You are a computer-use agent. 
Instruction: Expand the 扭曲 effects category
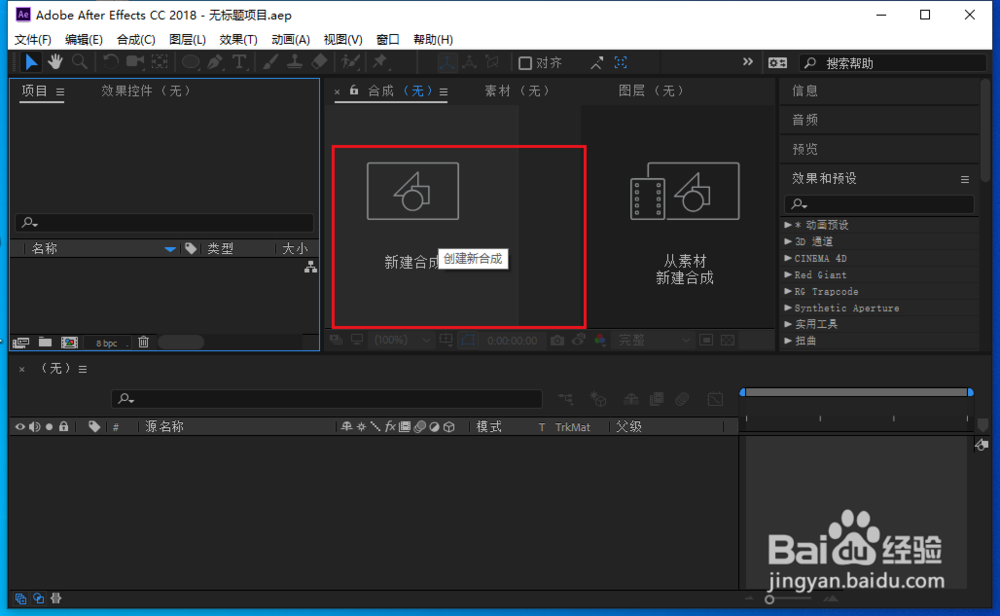tap(788, 341)
